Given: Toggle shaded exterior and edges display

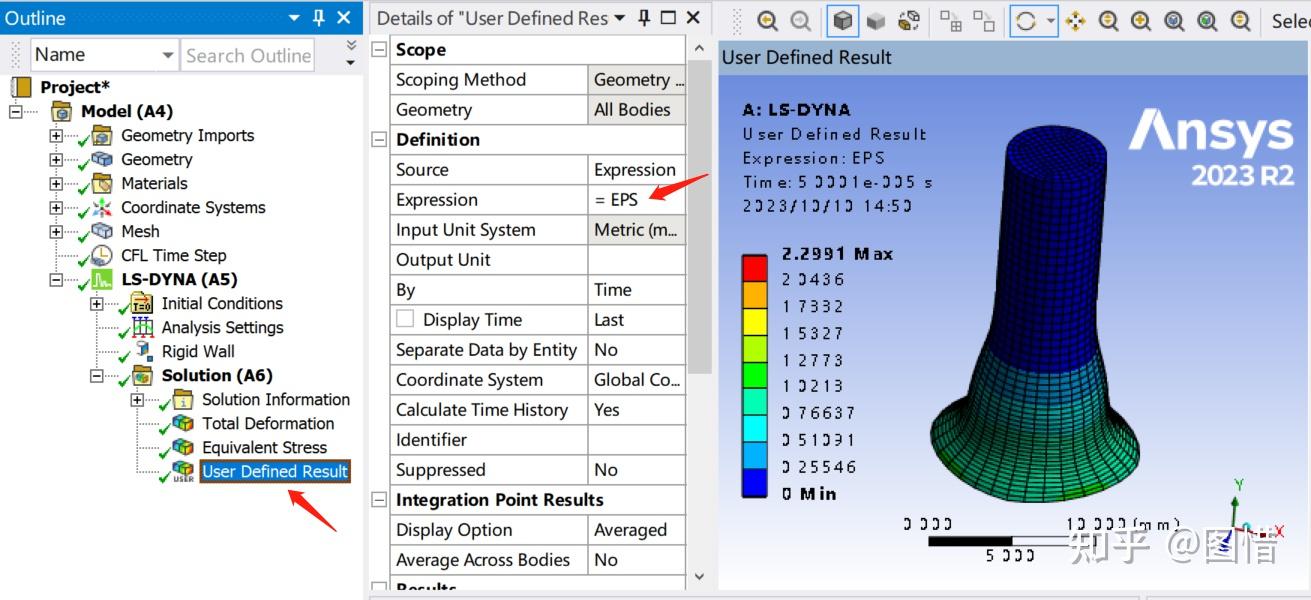Looking at the screenshot, I should point(844,20).
